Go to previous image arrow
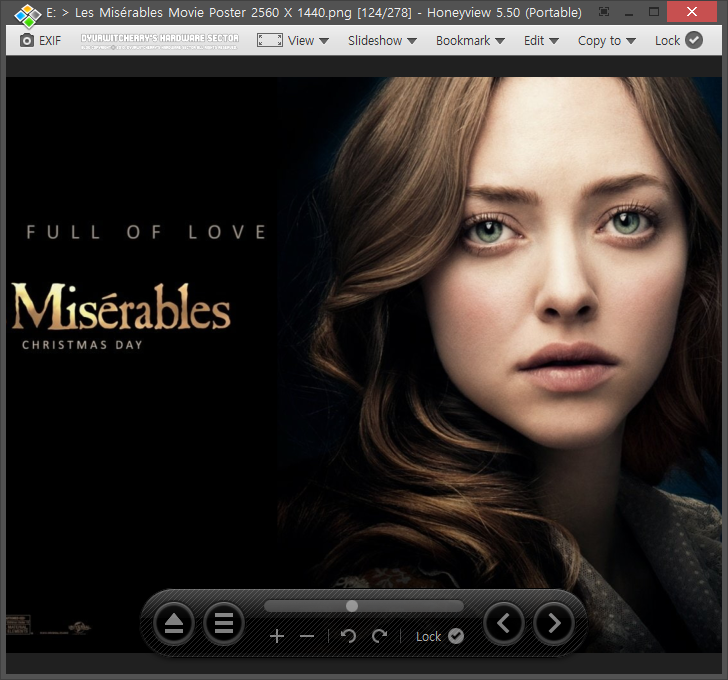Image resolution: width=728 pixels, height=680 pixels. [504, 623]
